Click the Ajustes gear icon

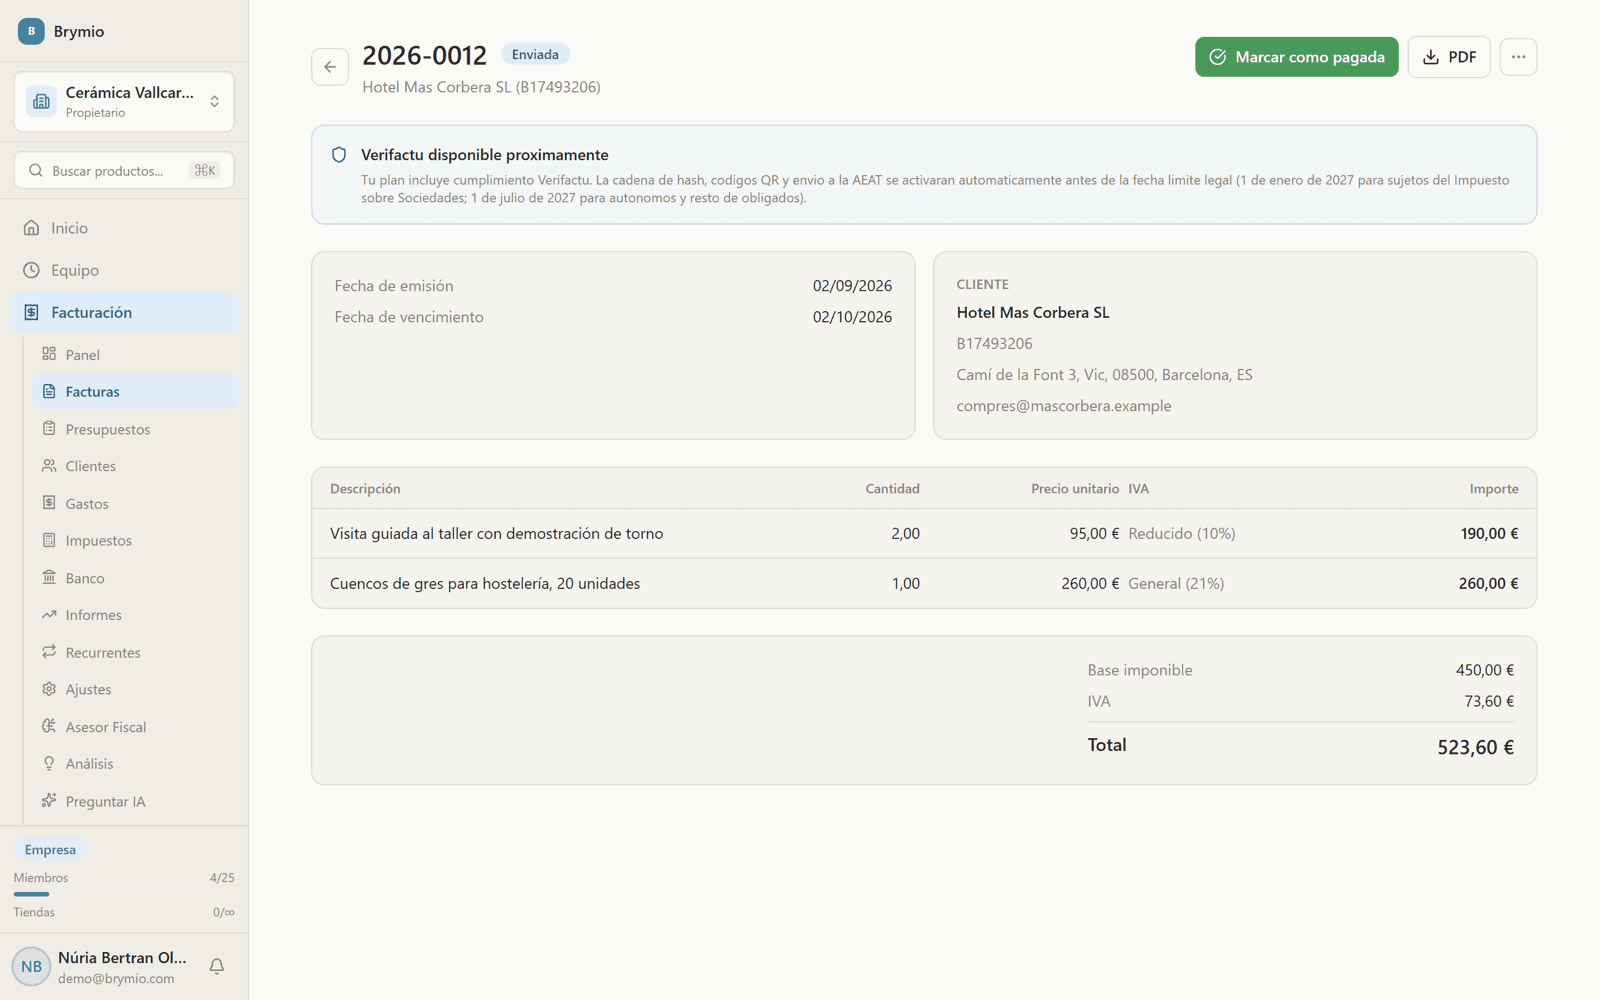[49, 689]
